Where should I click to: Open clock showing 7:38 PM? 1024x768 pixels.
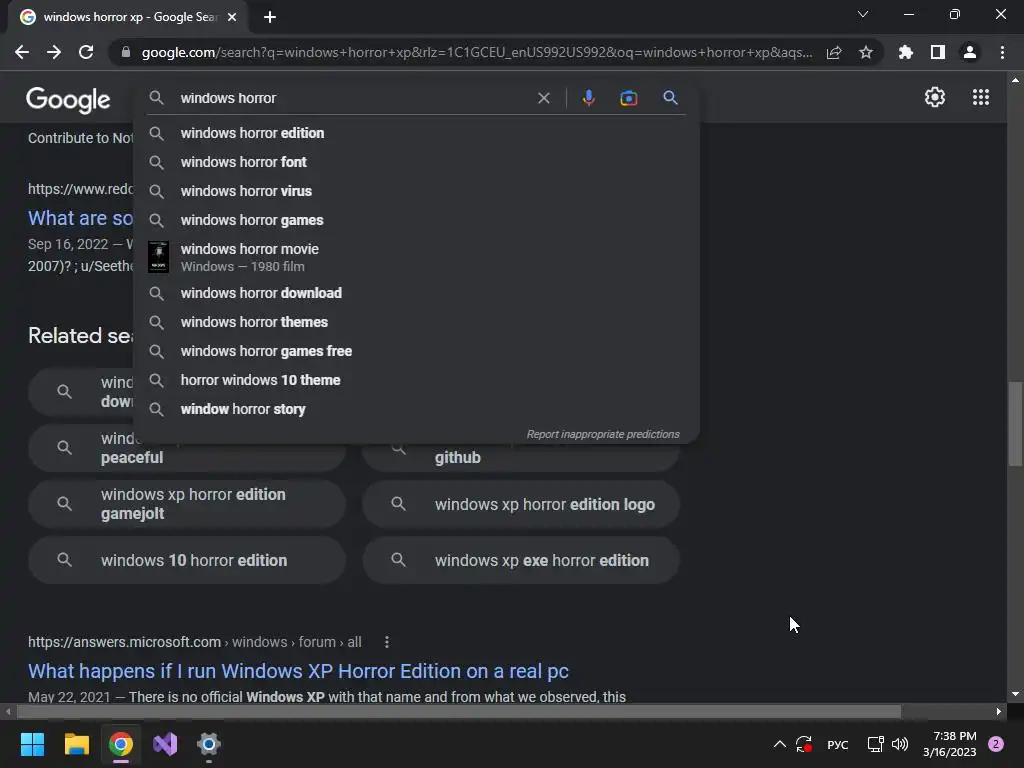950,744
